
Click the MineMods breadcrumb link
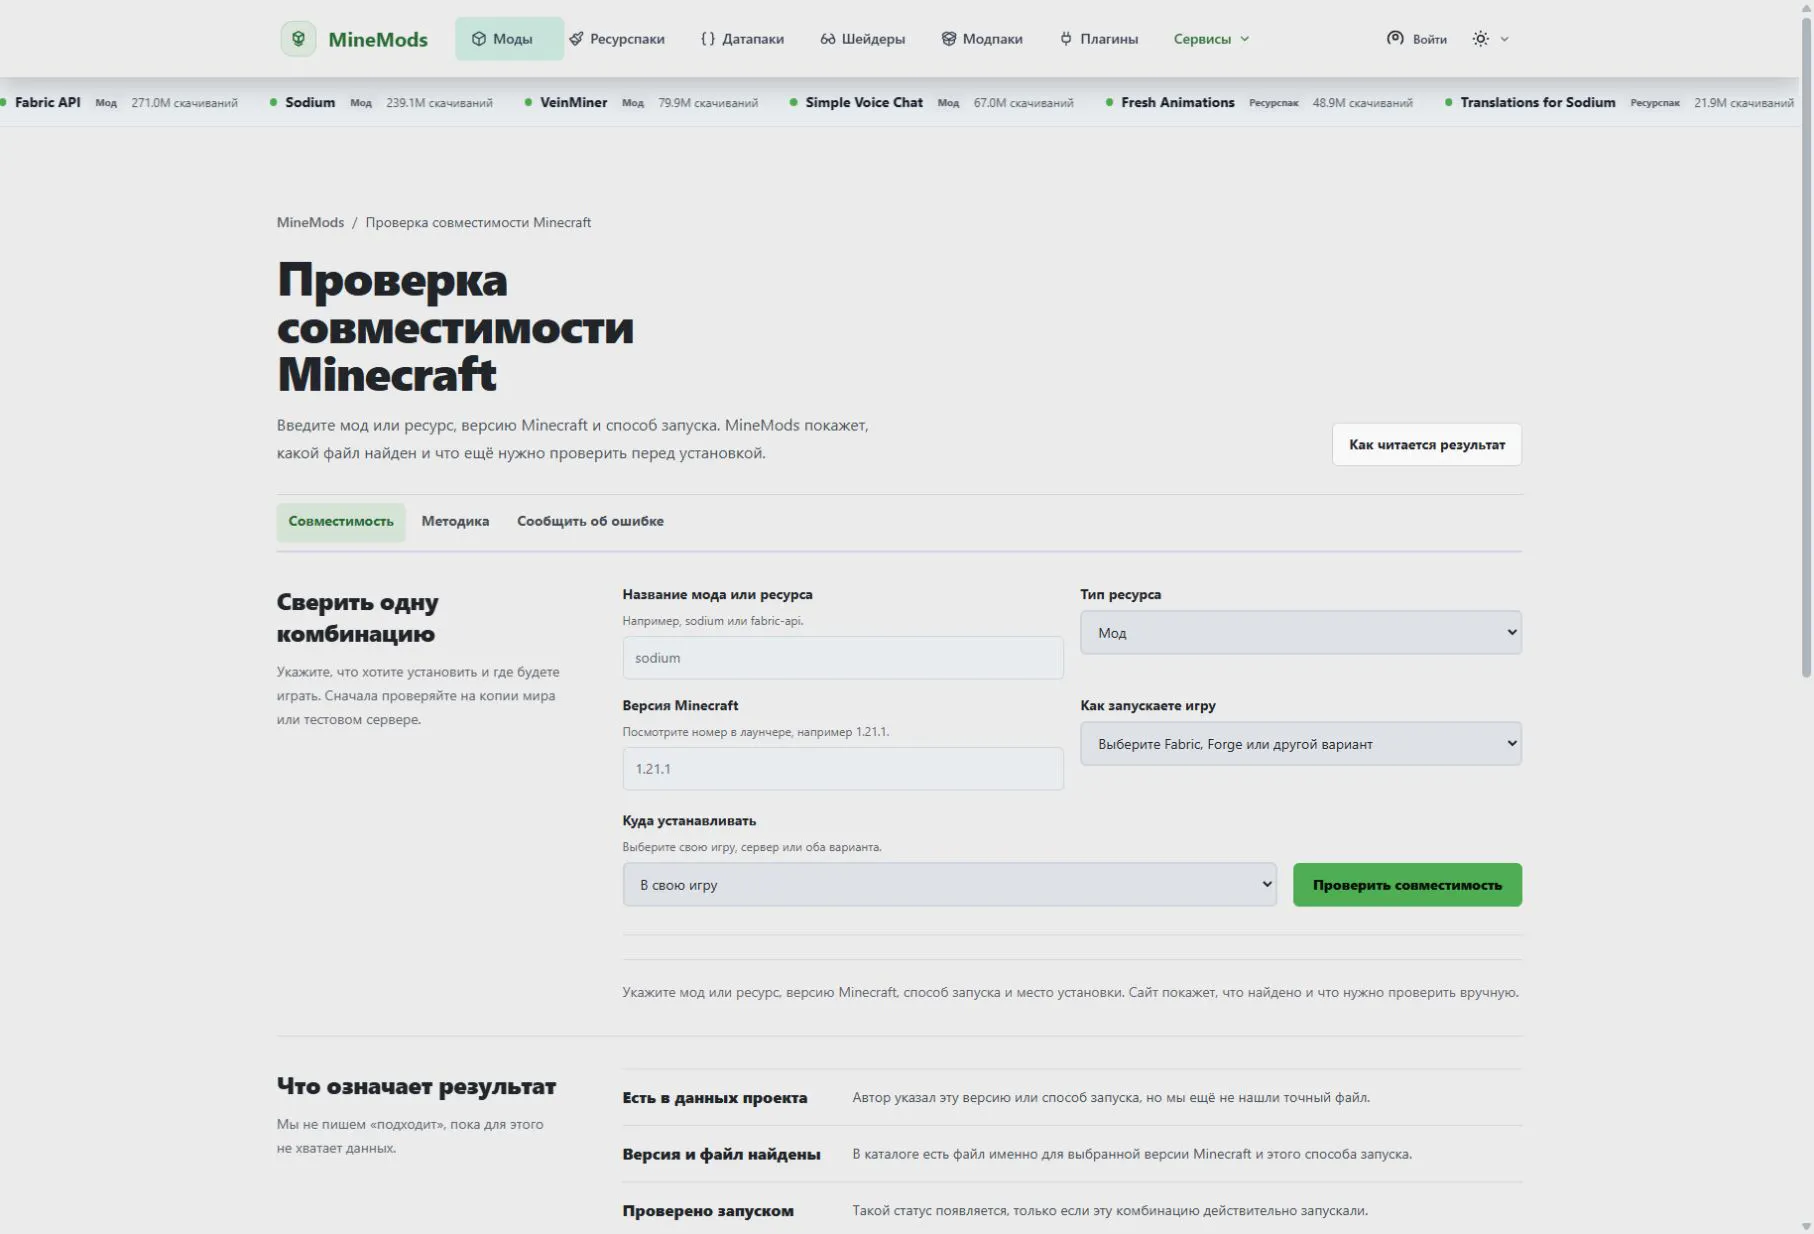tap(310, 223)
